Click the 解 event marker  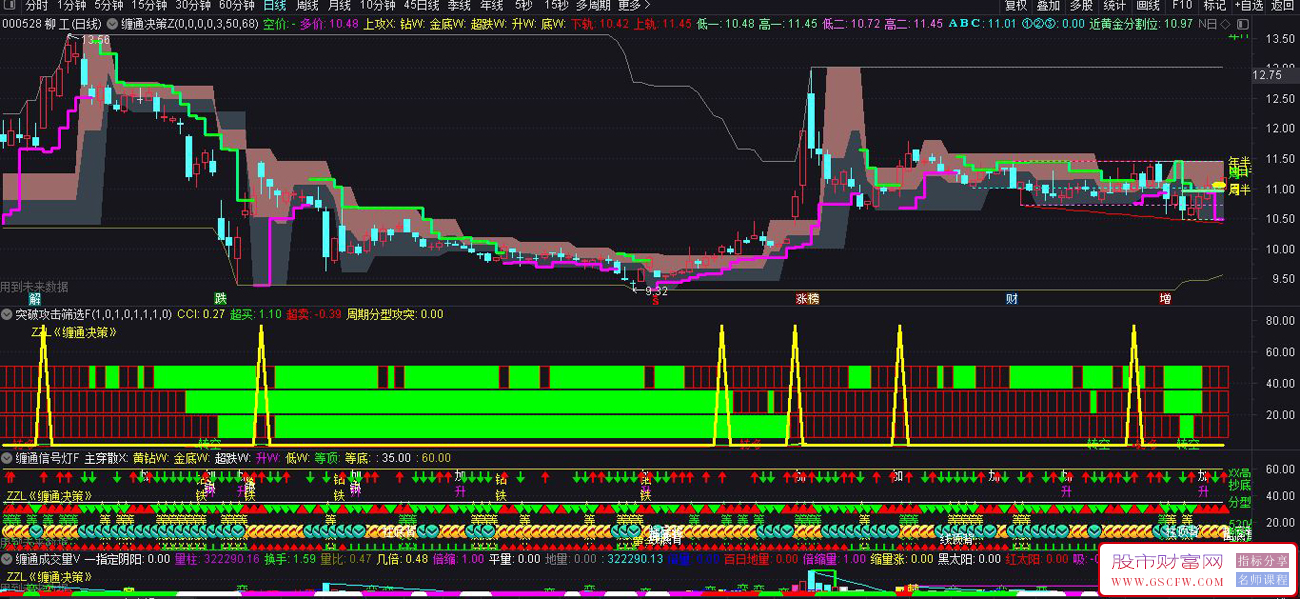point(35,298)
